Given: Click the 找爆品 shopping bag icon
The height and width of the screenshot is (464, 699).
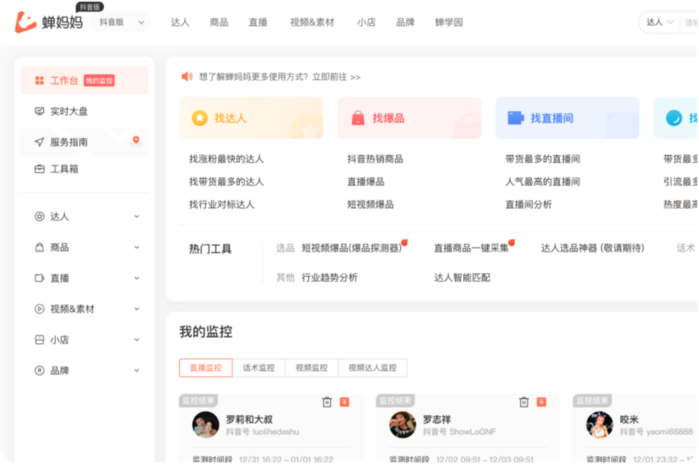Looking at the screenshot, I should 358,118.
